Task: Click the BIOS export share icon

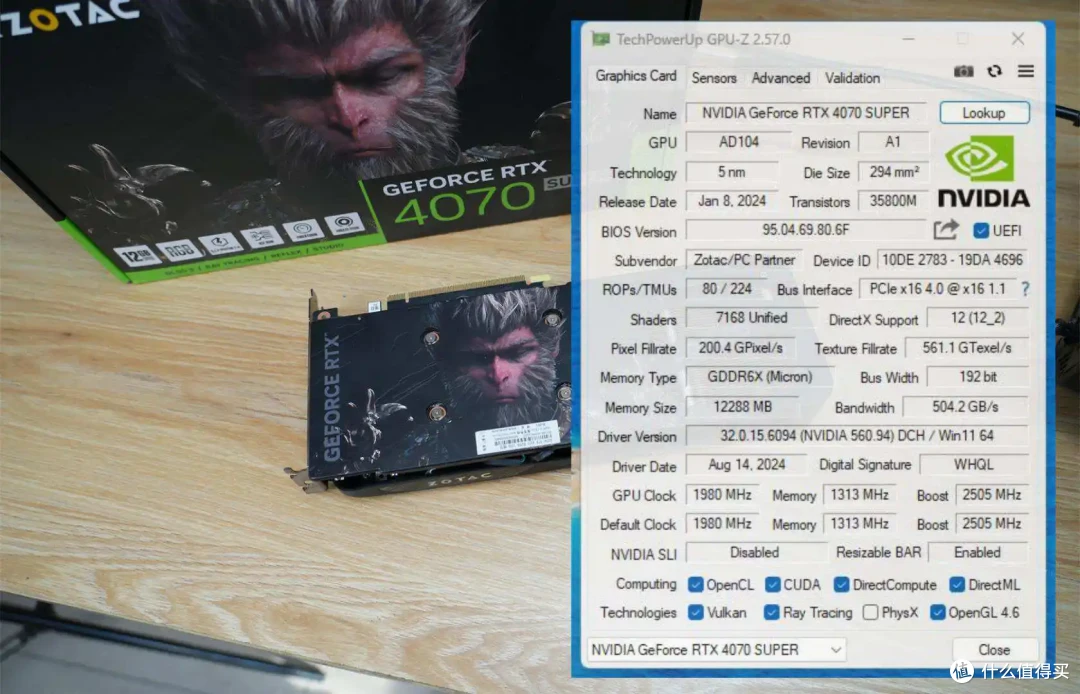Action: (946, 229)
